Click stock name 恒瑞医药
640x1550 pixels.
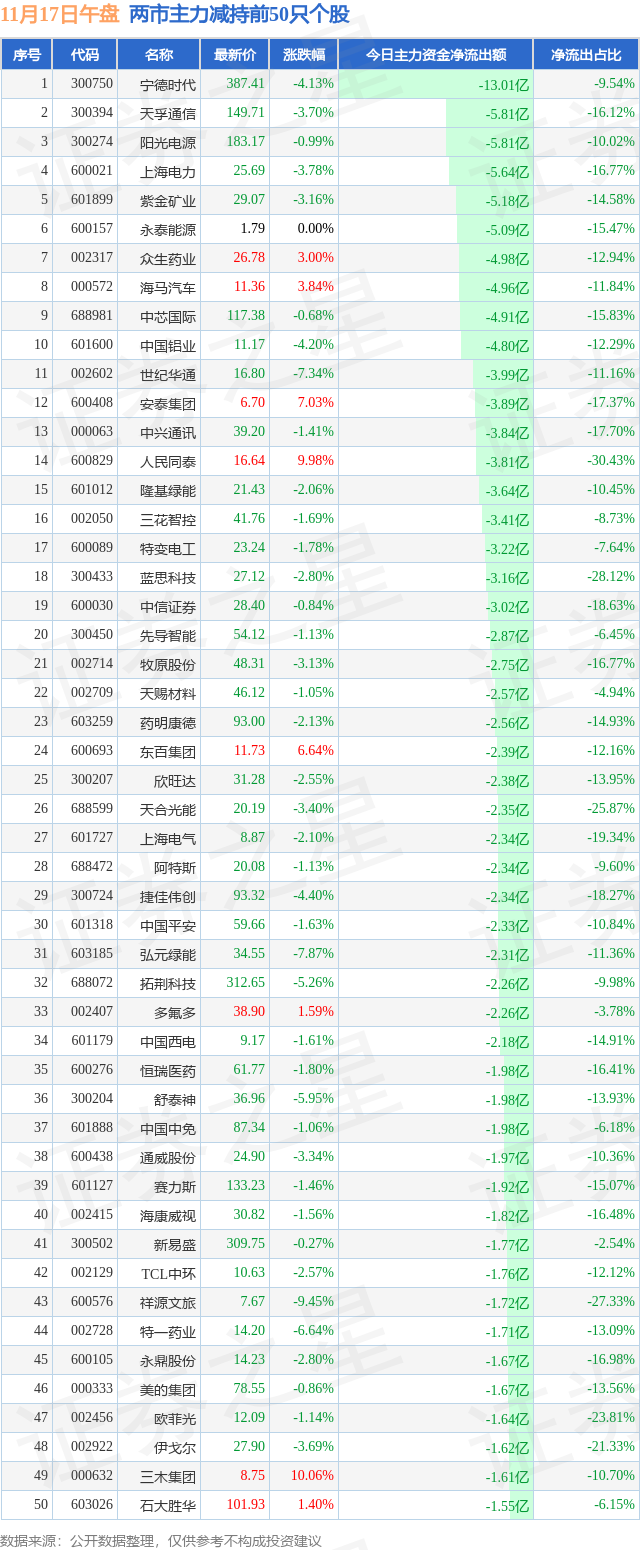tap(168, 1070)
